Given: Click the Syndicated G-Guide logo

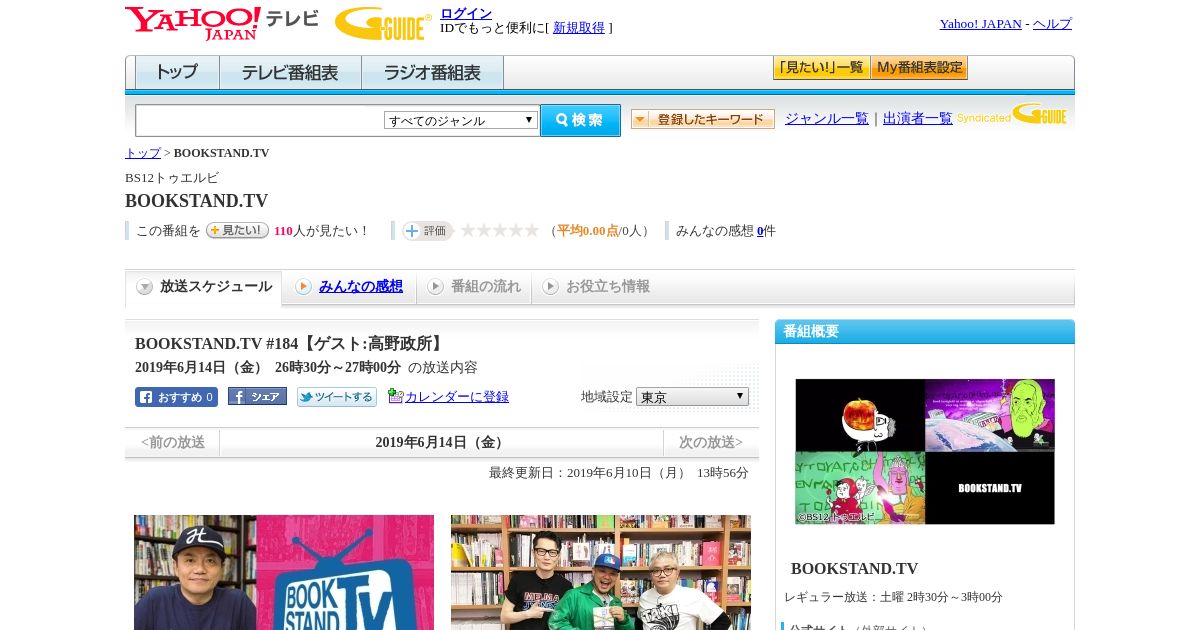Looking at the screenshot, I should point(1012,114).
